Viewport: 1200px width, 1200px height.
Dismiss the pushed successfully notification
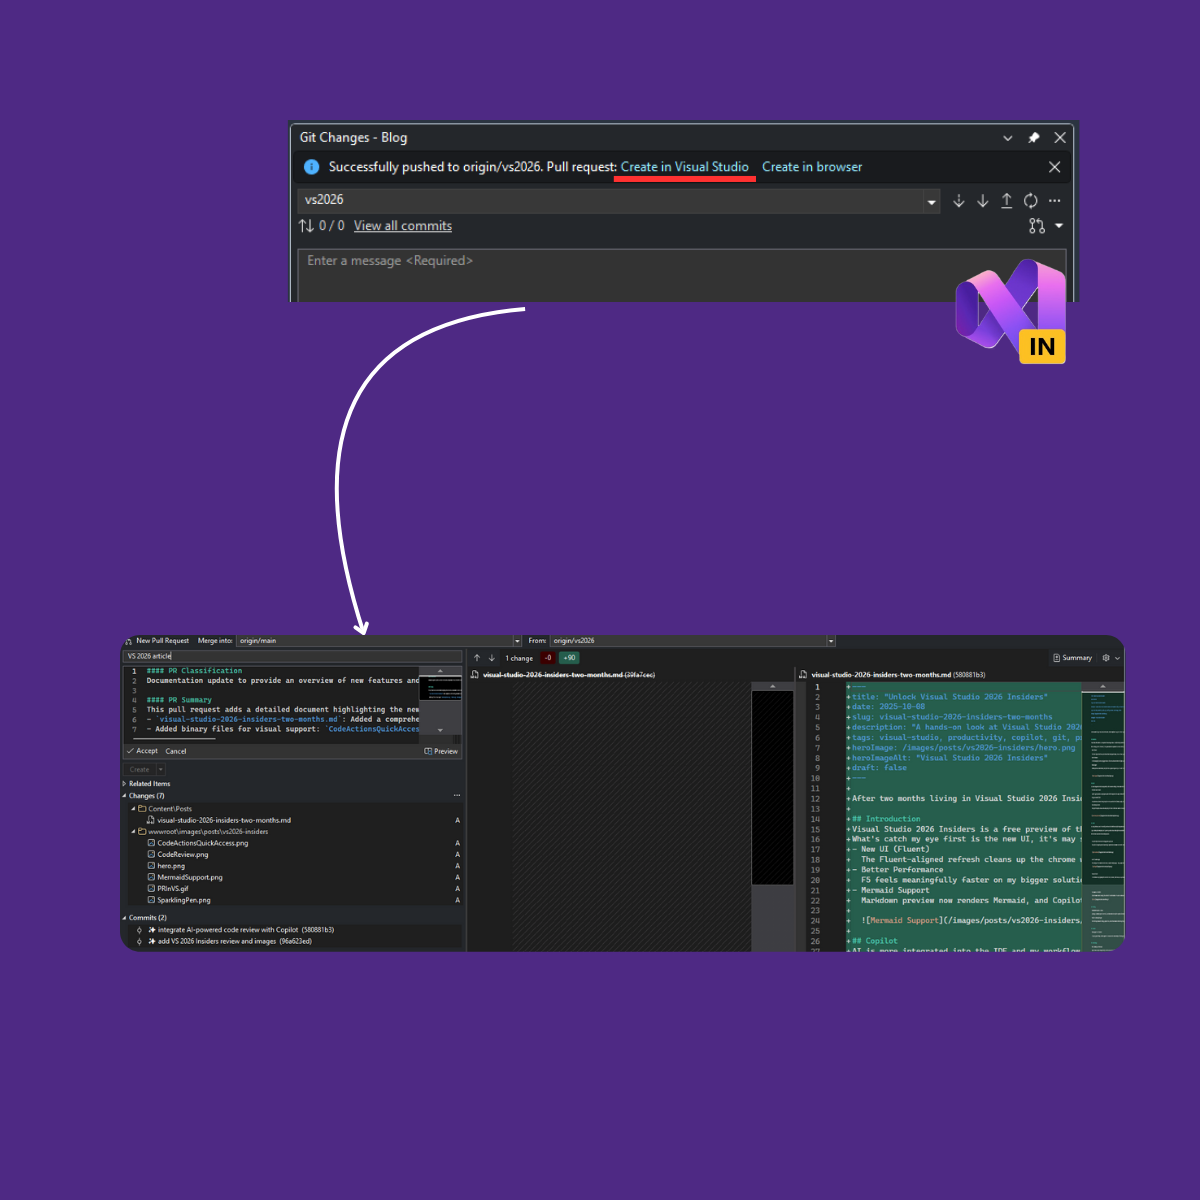point(1054,167)
